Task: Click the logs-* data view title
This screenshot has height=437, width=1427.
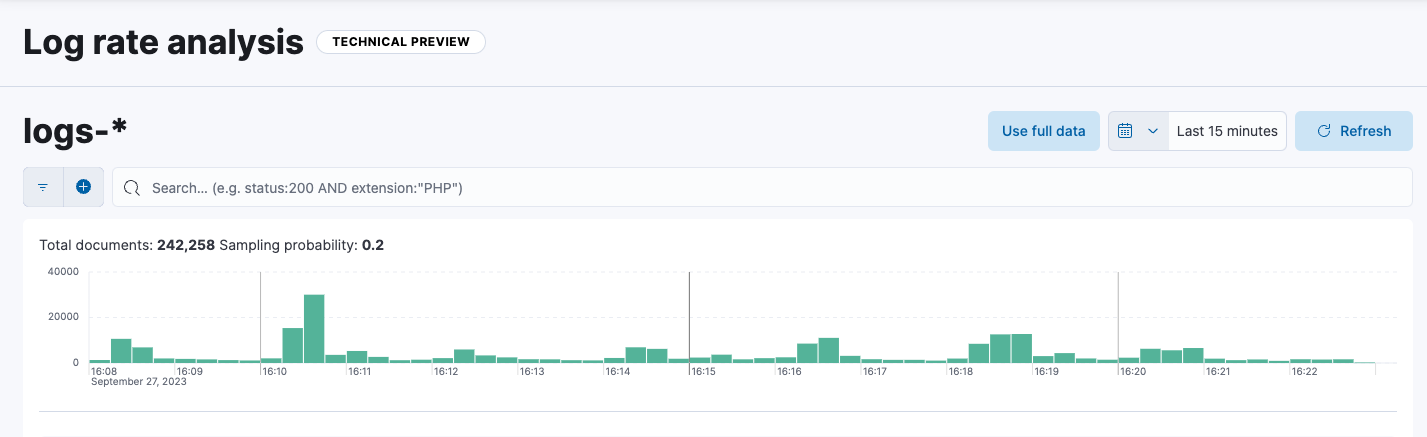Action: [75, 131]
